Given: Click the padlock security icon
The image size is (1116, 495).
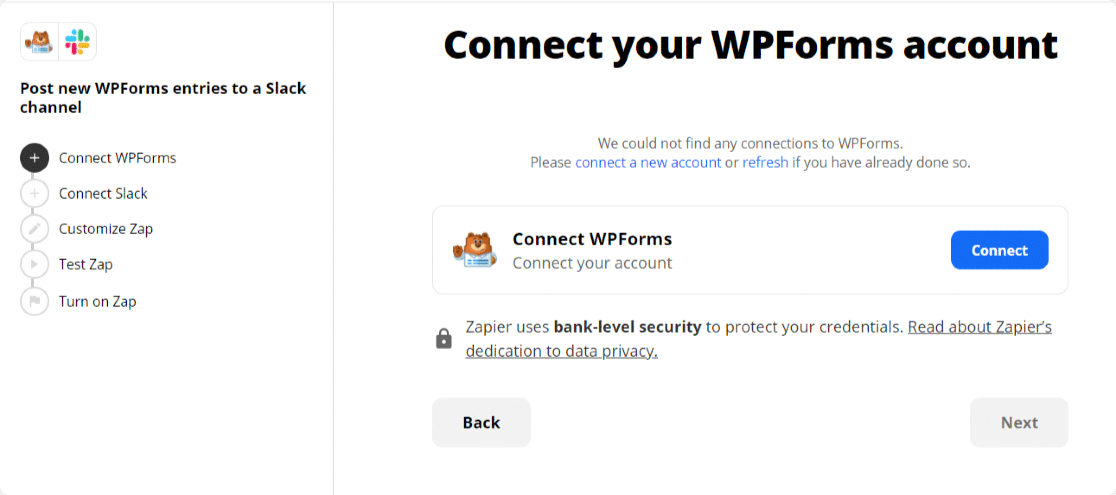Looking at the screenshot, I should pyautogui.click(x=444, y=339).
